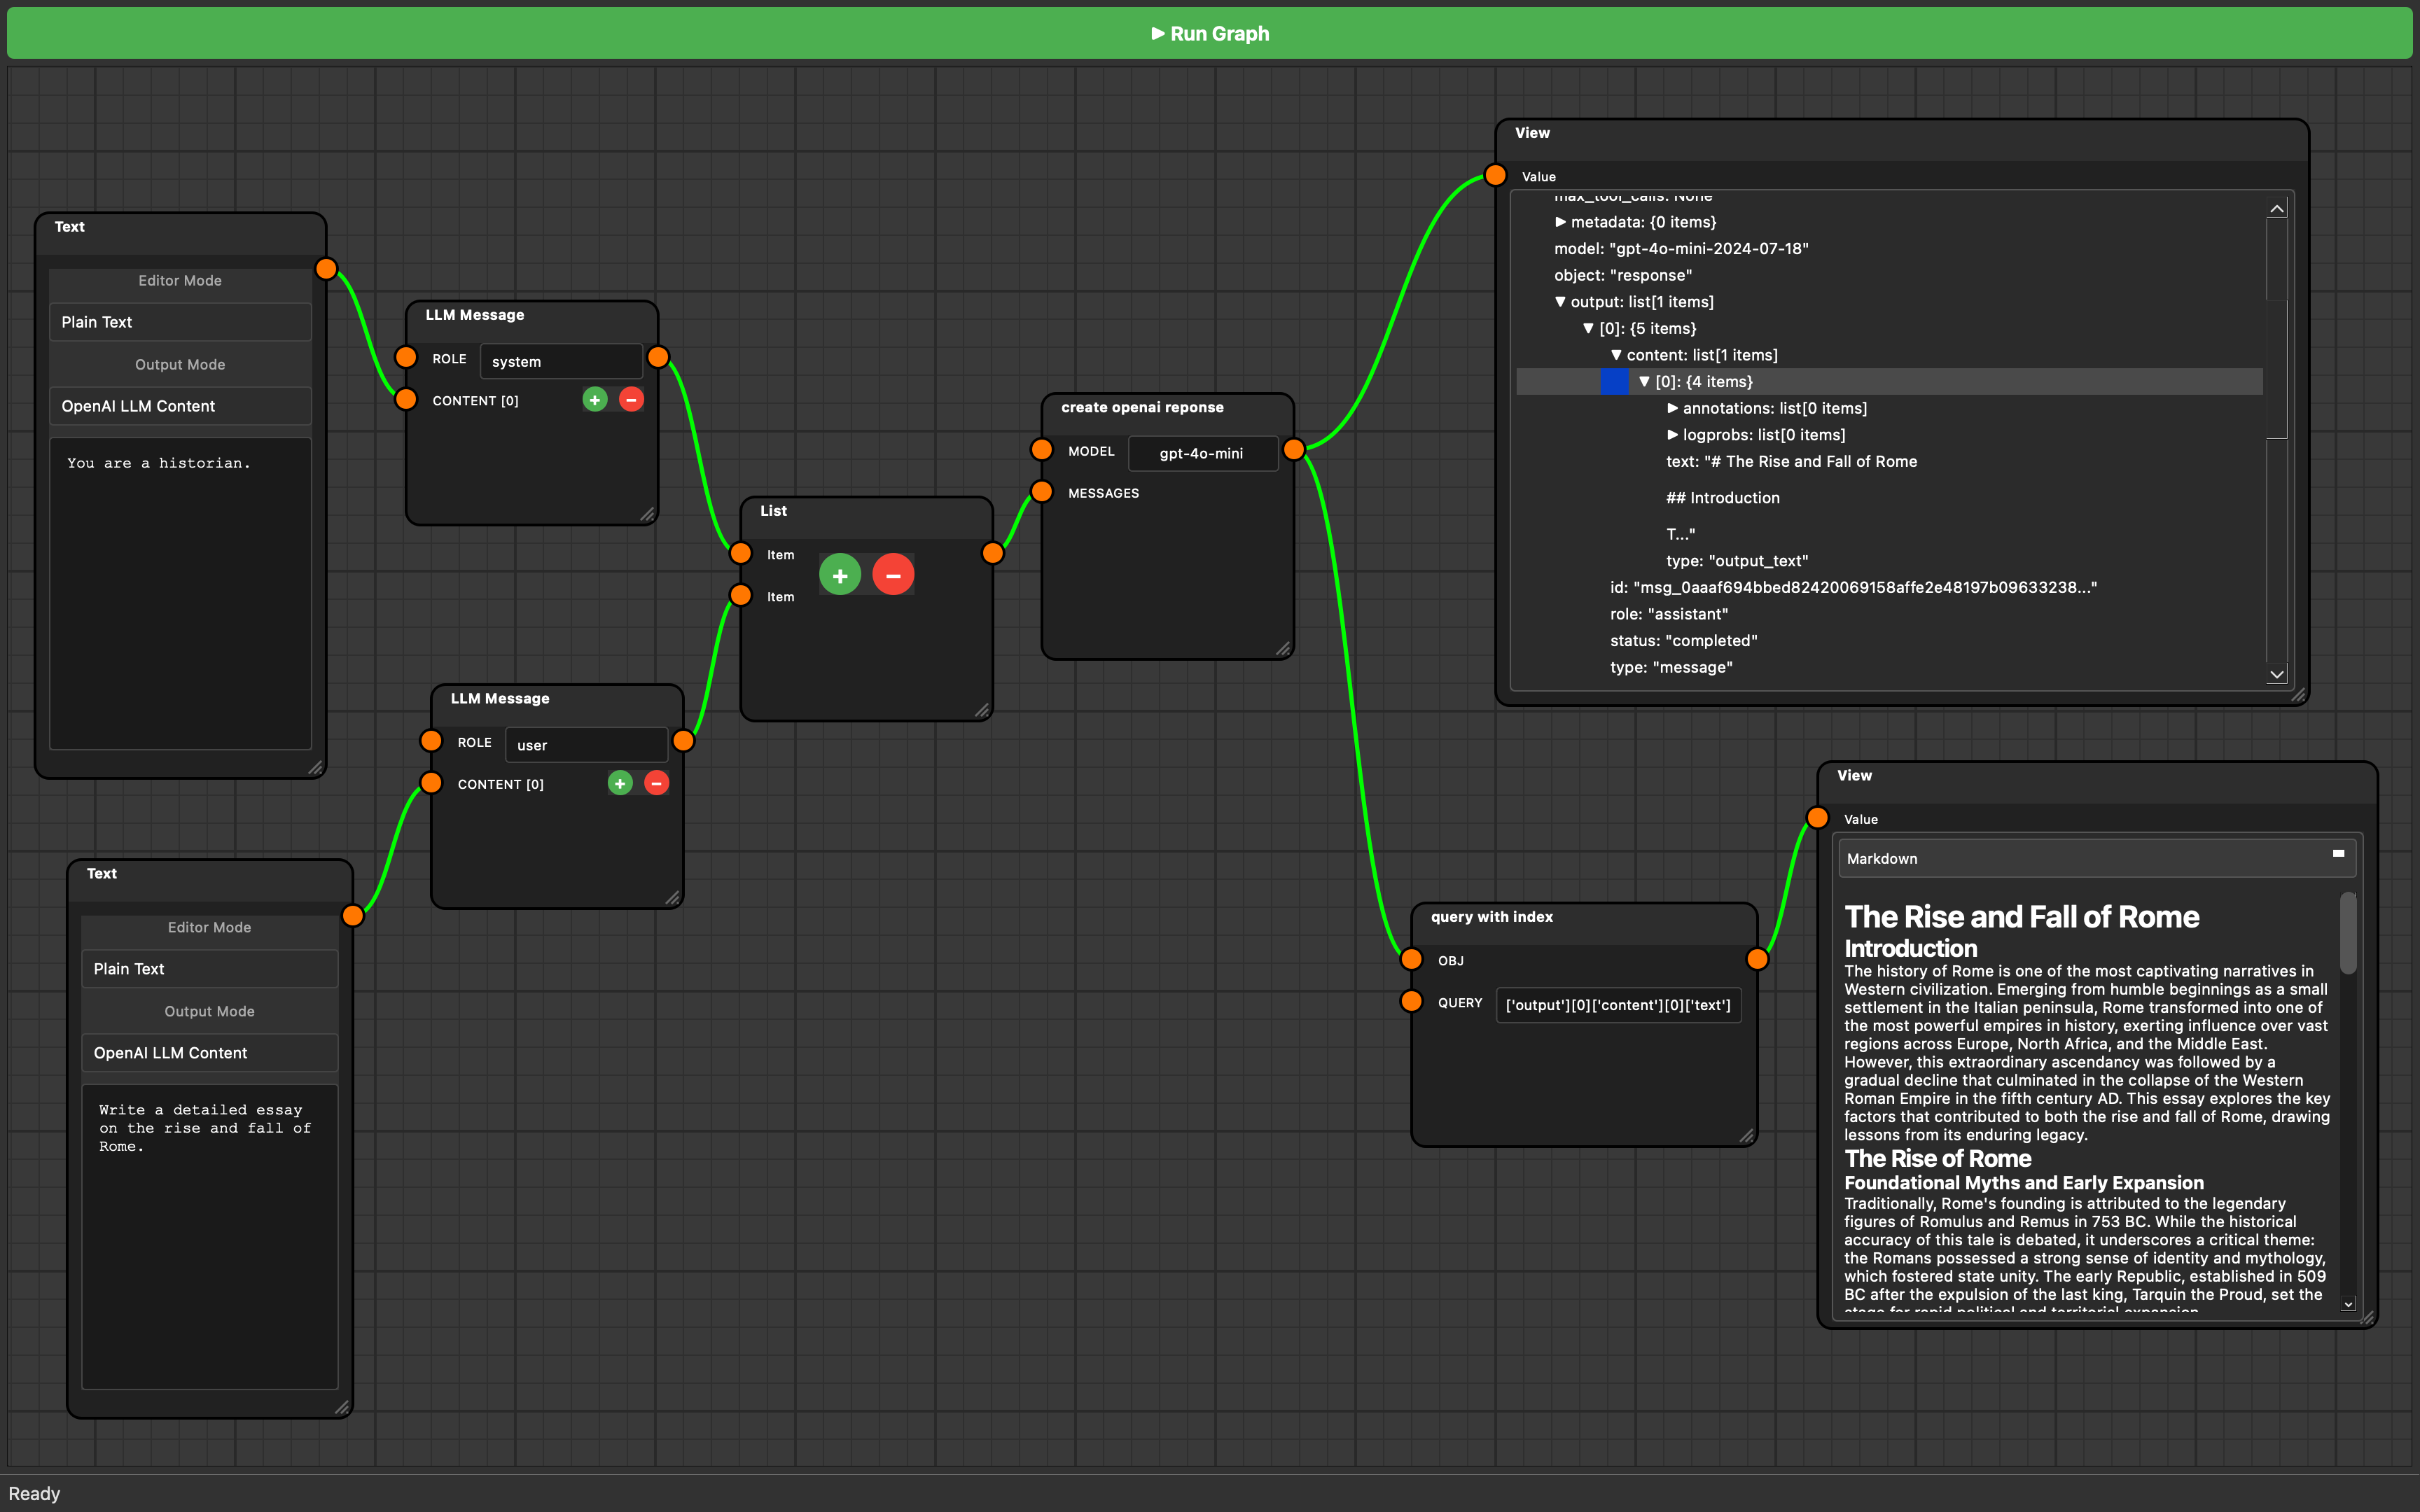This screenshot has height=1512, width=2420.
Task: Click the blue highlight swatch in tree
Action: coord(1614,382)
